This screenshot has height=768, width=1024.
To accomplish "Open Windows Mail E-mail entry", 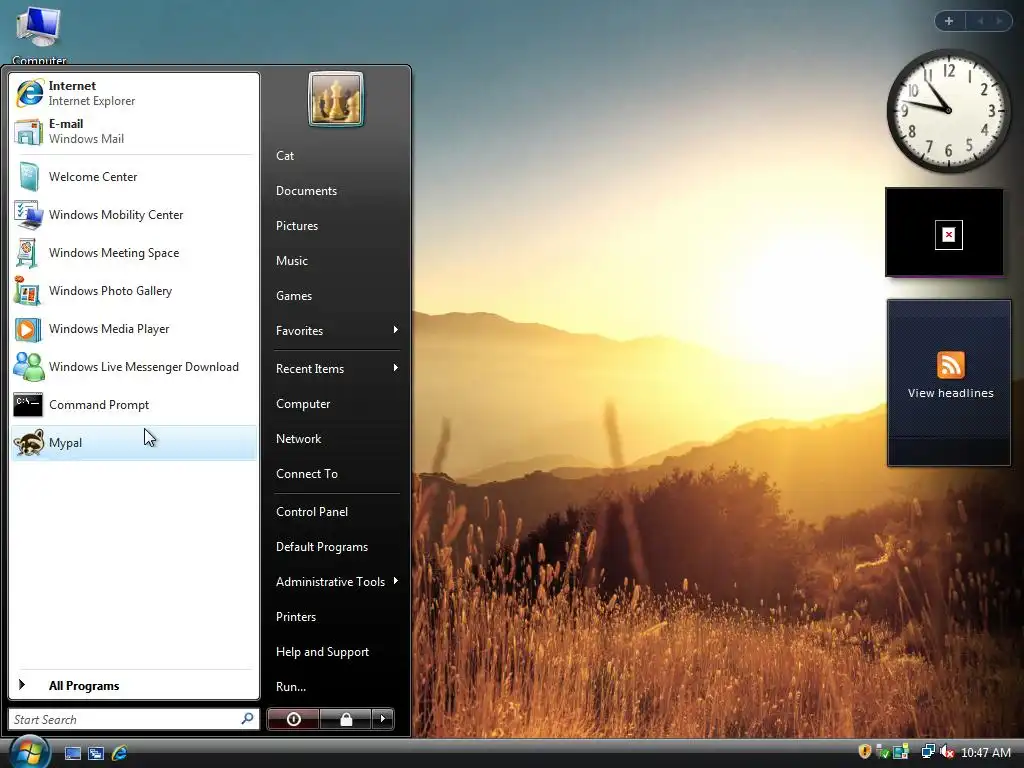I will coord(134,131).
